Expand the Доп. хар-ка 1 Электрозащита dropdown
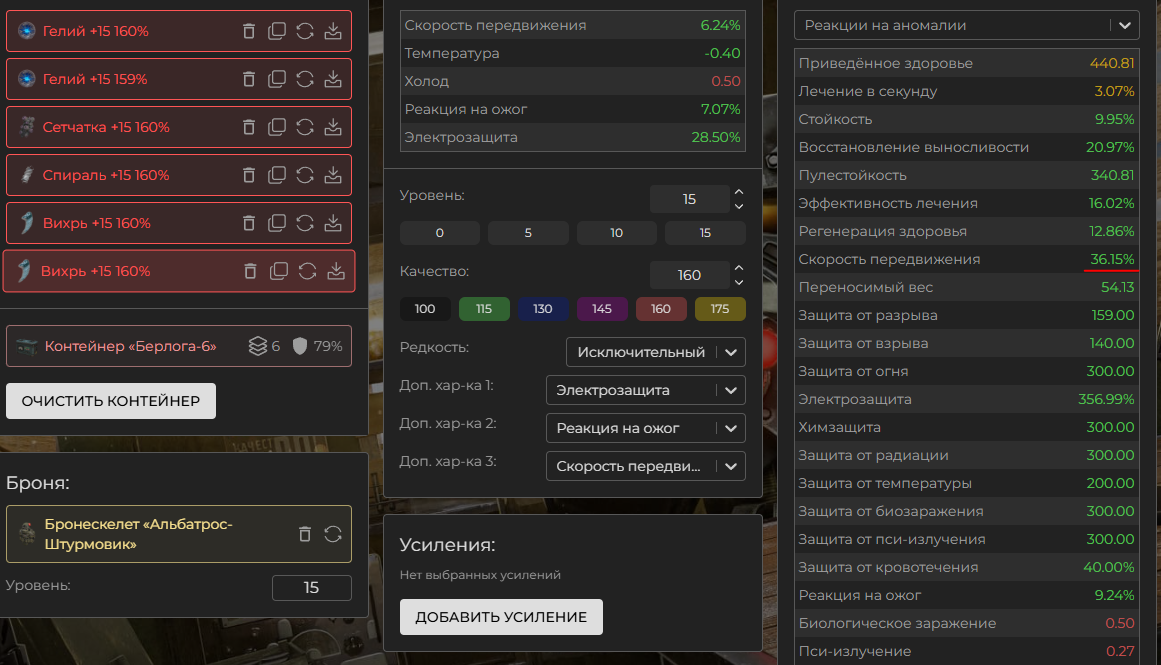The image size is (1161, 665). (645, 390)
